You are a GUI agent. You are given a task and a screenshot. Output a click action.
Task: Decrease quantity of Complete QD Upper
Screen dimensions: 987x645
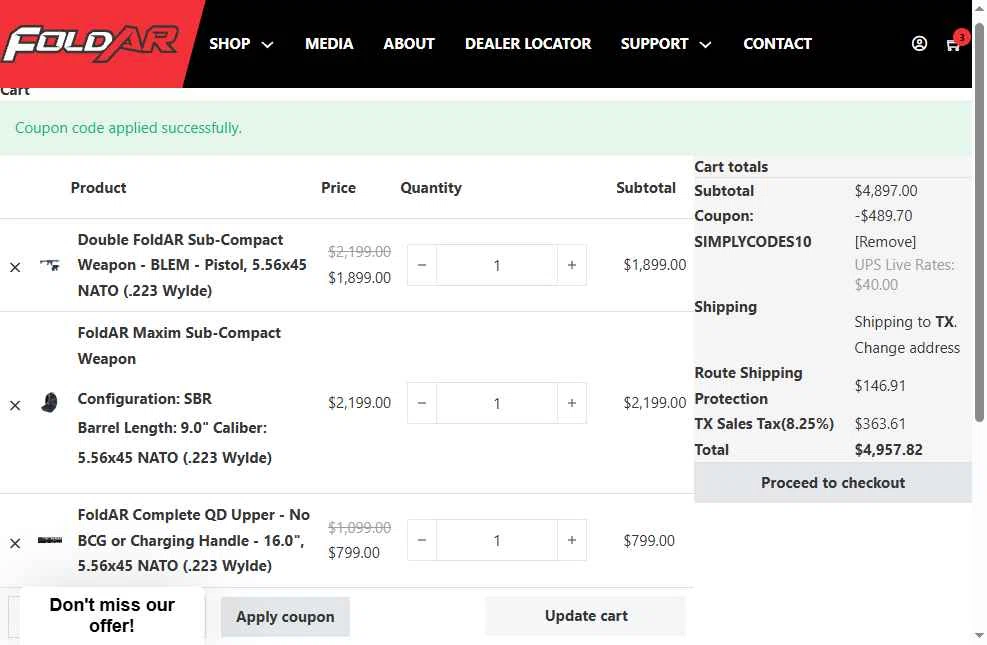click(x=422, y=540)
